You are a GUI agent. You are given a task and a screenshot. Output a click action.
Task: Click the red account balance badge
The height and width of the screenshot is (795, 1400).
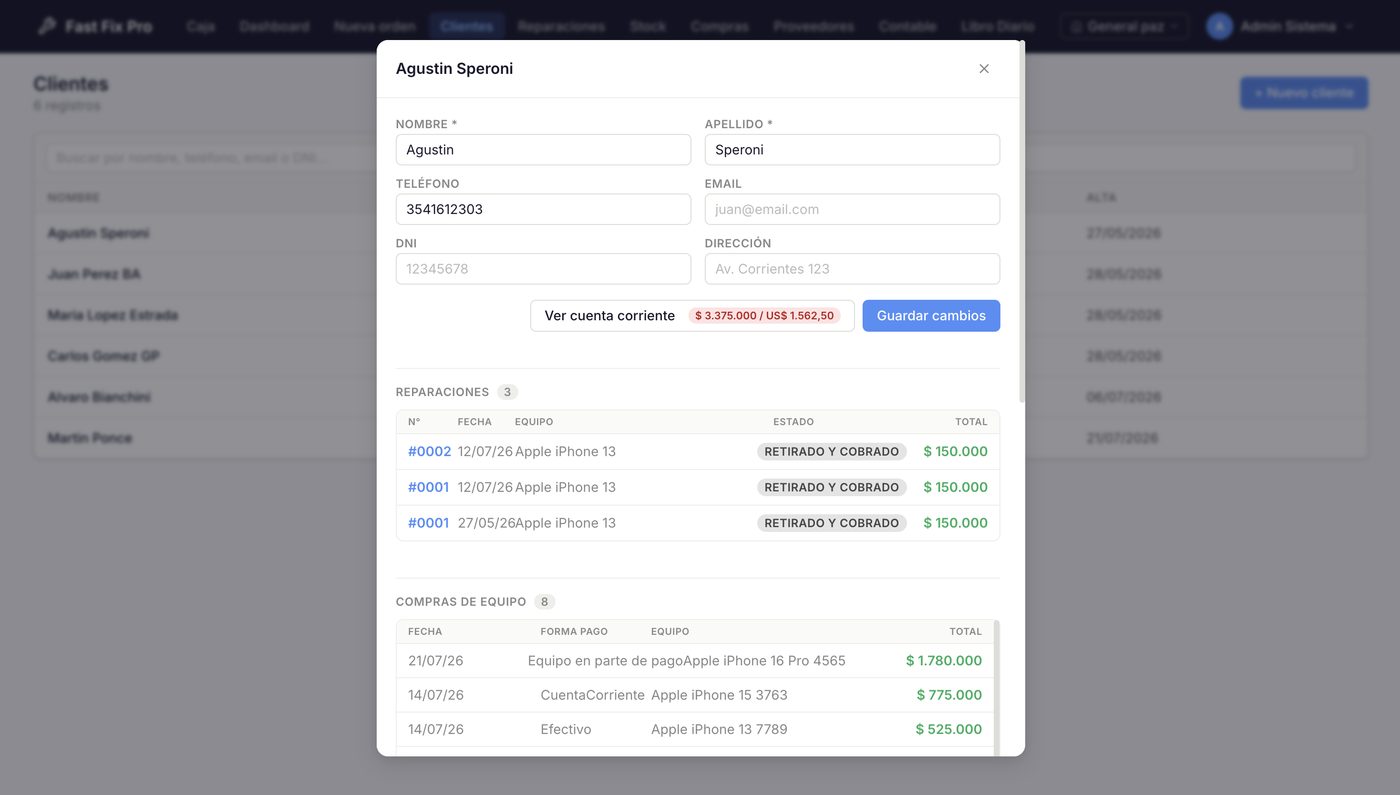[765, 315]
